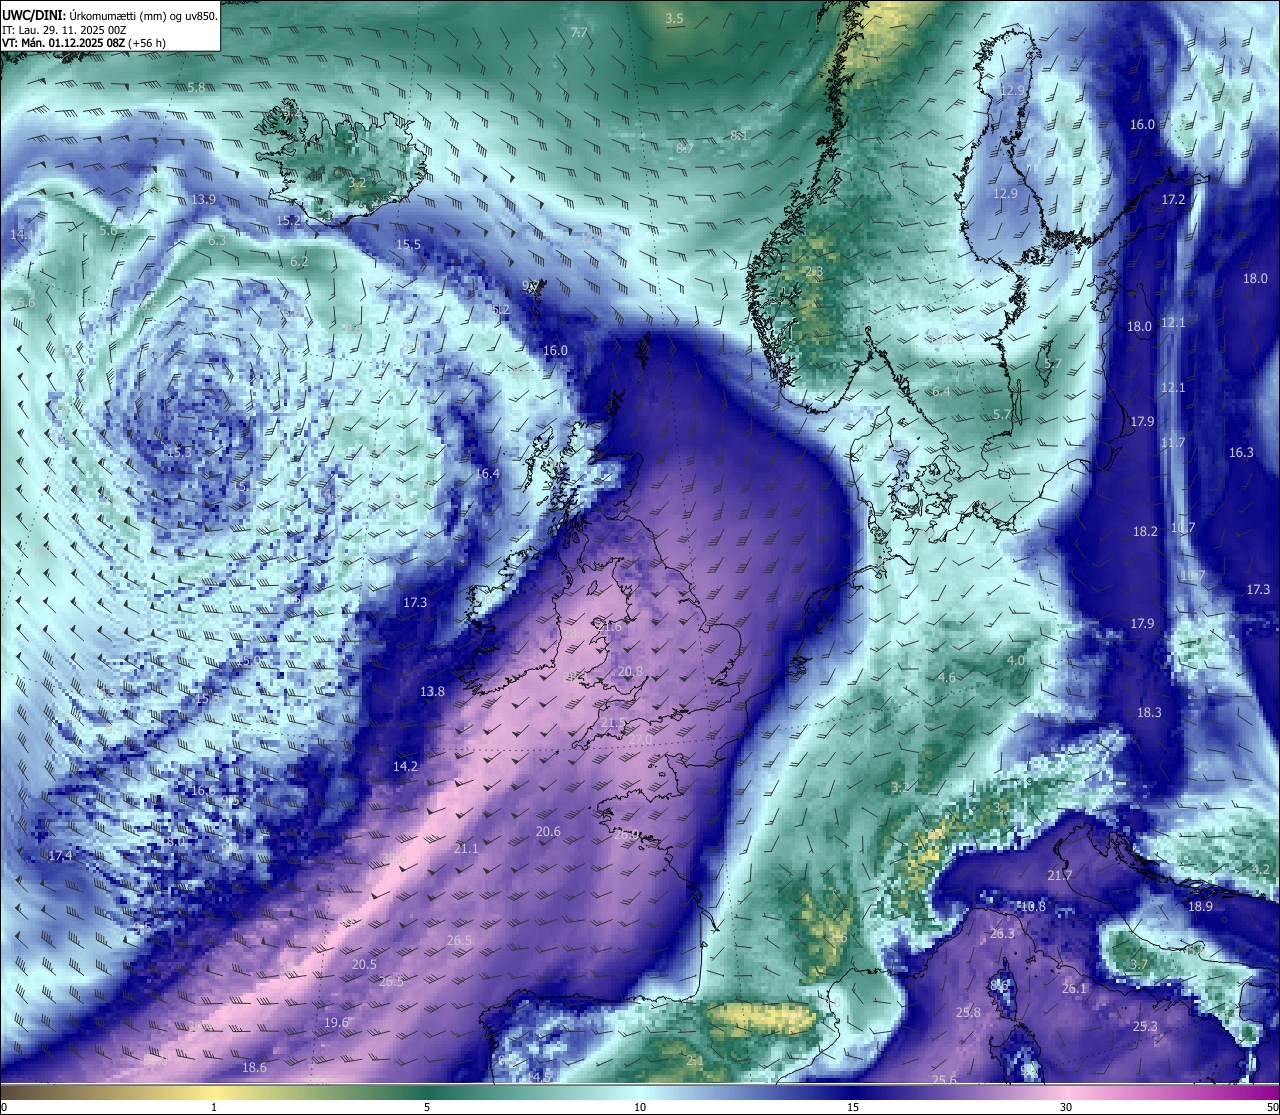Click the '25.3' value in the Tyrrhenian Sea

1145,1026
